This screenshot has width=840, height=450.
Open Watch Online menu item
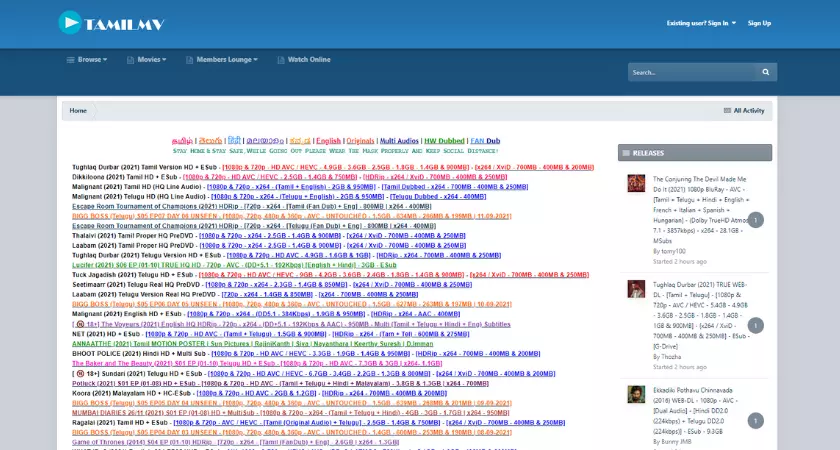(x=304, y=59)
